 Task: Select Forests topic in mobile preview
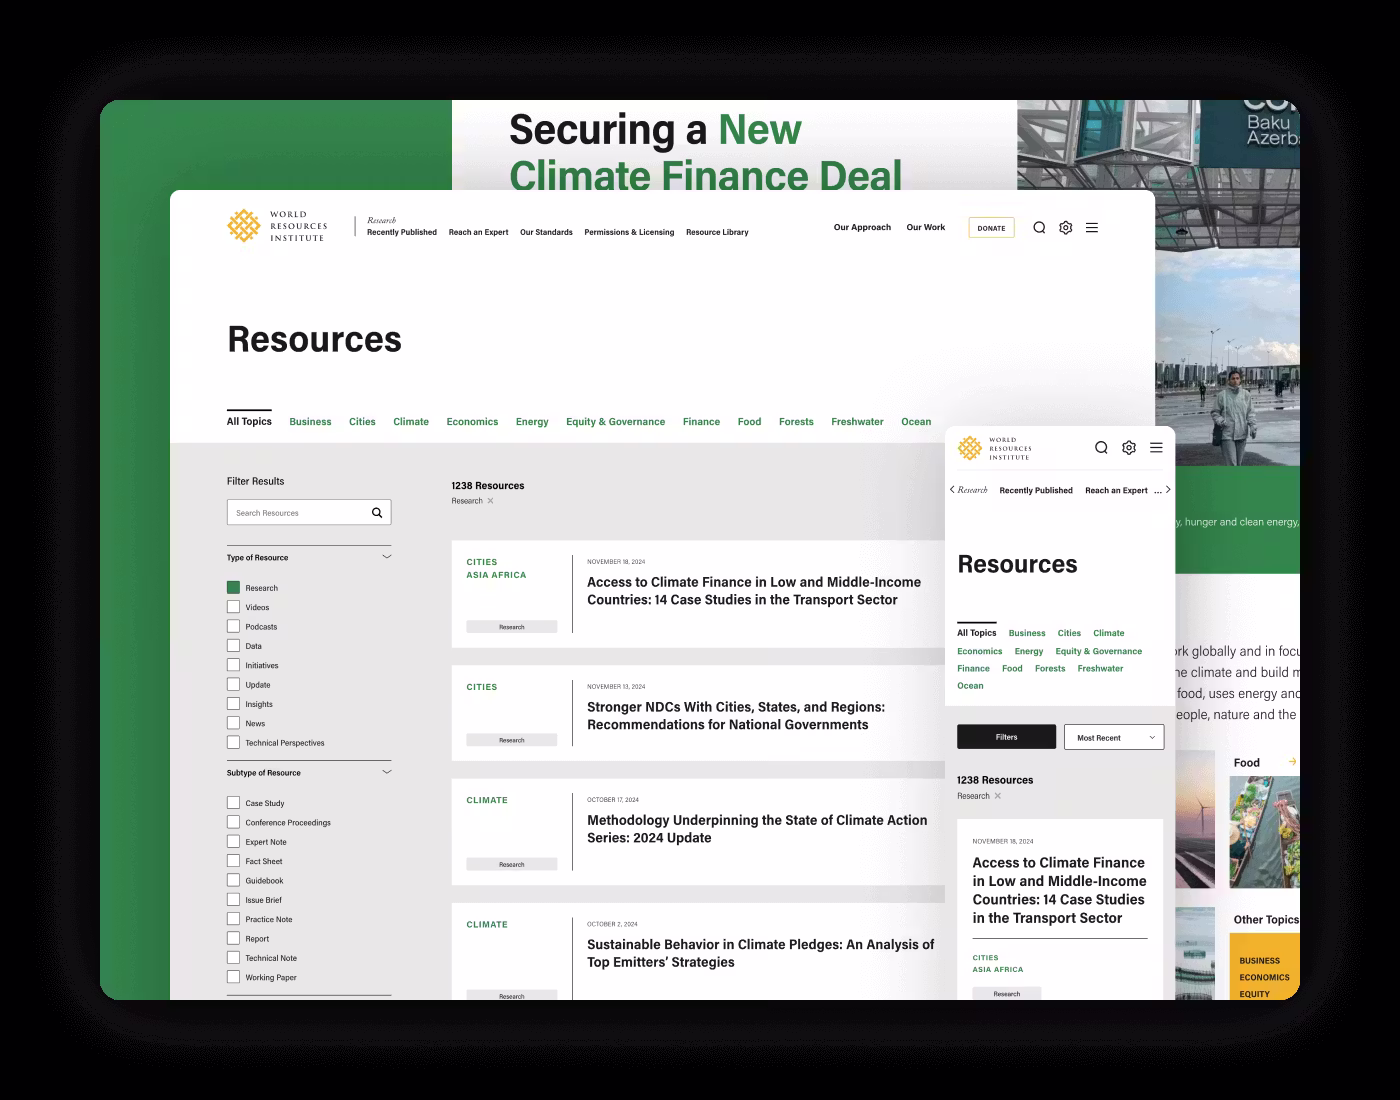click(1050, 668)
